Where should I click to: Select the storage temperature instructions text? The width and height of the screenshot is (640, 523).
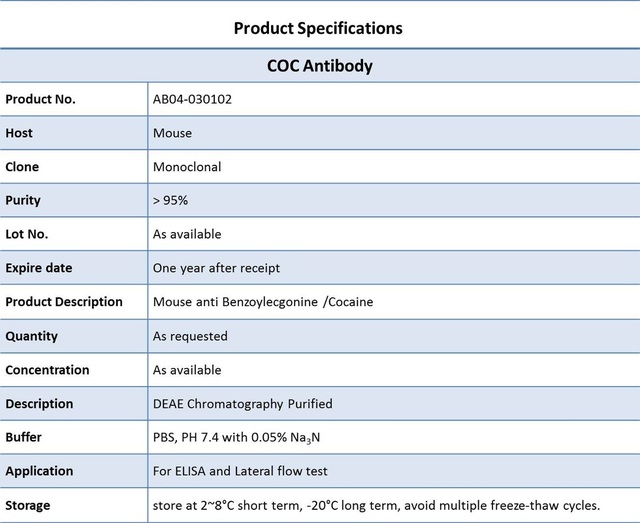(376, 505)
